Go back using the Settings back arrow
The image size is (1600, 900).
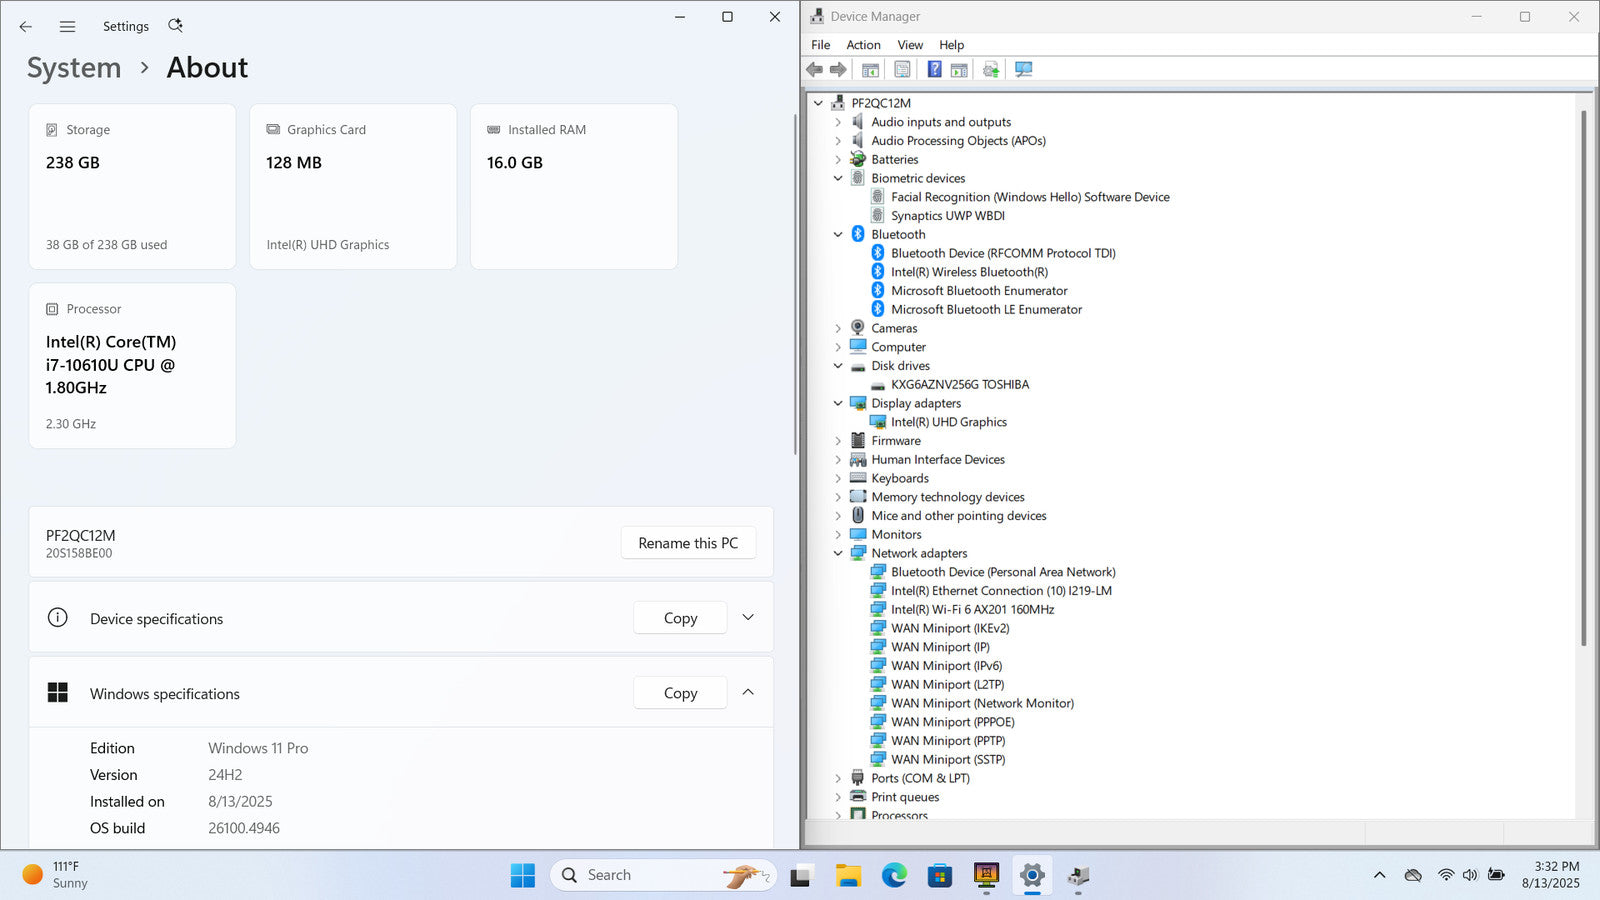coord(26,27)
